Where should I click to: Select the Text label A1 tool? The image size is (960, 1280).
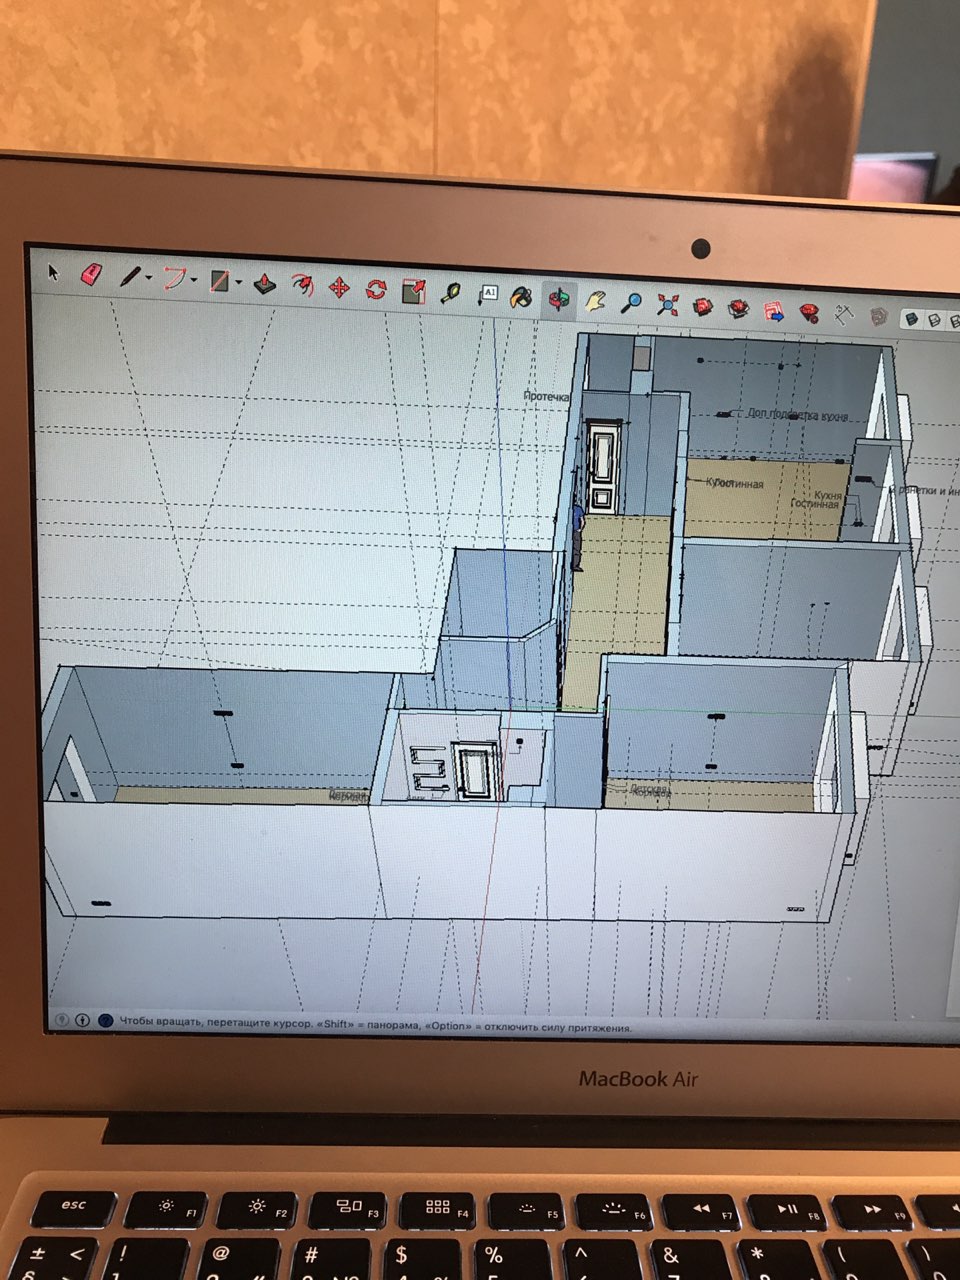coord(488,294)
